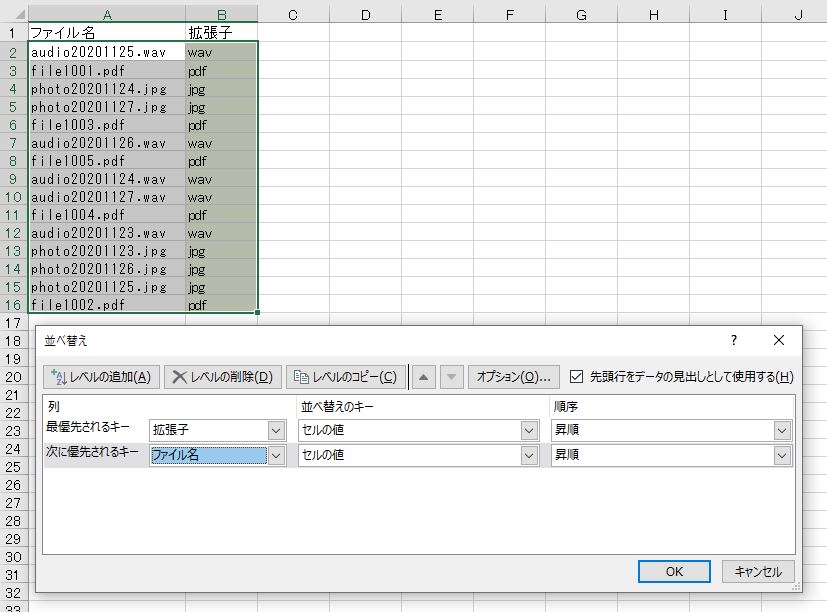Click cell photo20201127.jpg
Image resolution: width=827 pixels, height=612 pixels.
[107, 107]
